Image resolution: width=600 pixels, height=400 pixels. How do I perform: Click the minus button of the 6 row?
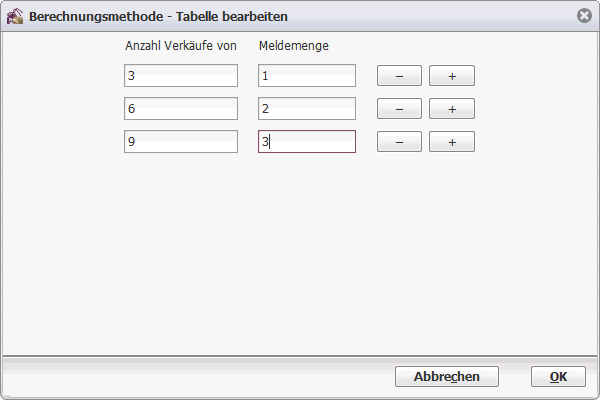(x=399, y=109)
